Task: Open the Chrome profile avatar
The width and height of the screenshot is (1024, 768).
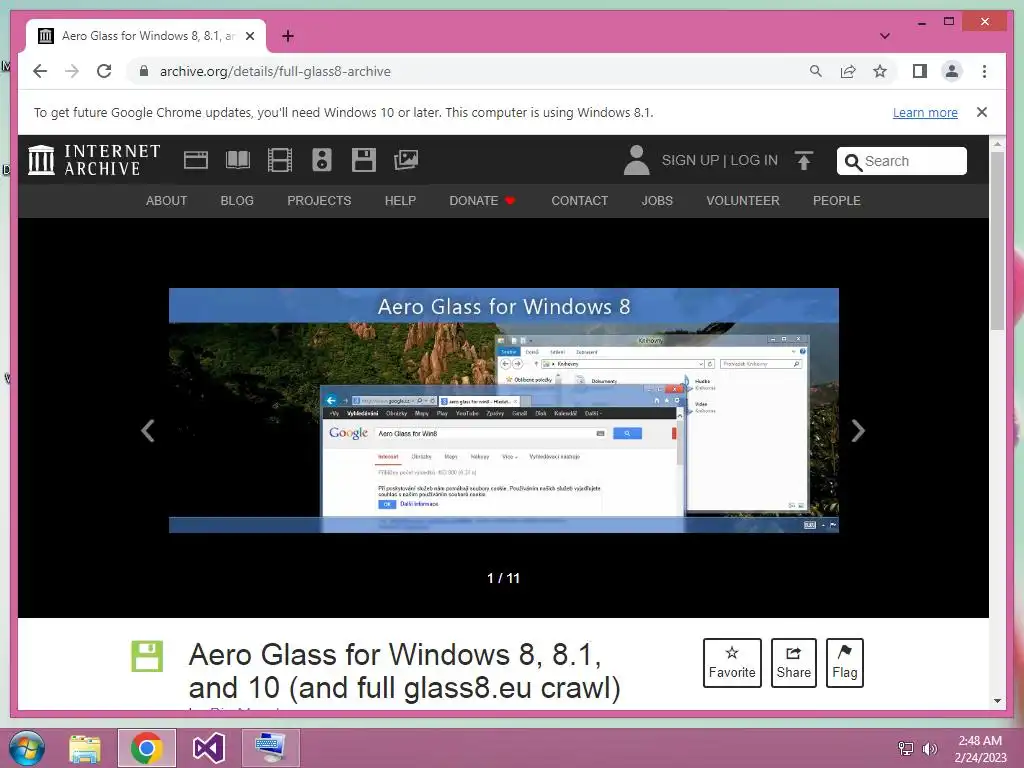Action: click(x=952, y=71)
